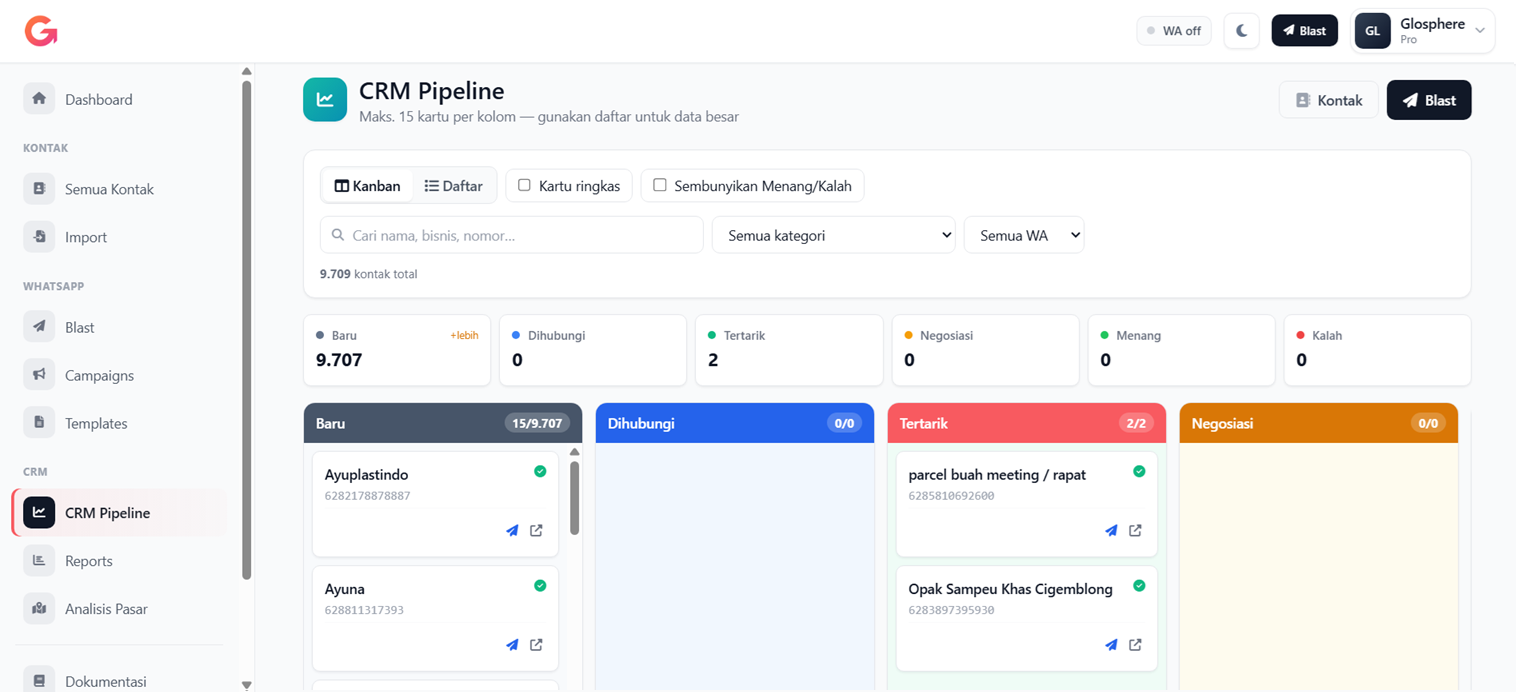Click the sidebar scrollbar down arrow
Viewport: 1516px width, 692px height.
[246, 685]
